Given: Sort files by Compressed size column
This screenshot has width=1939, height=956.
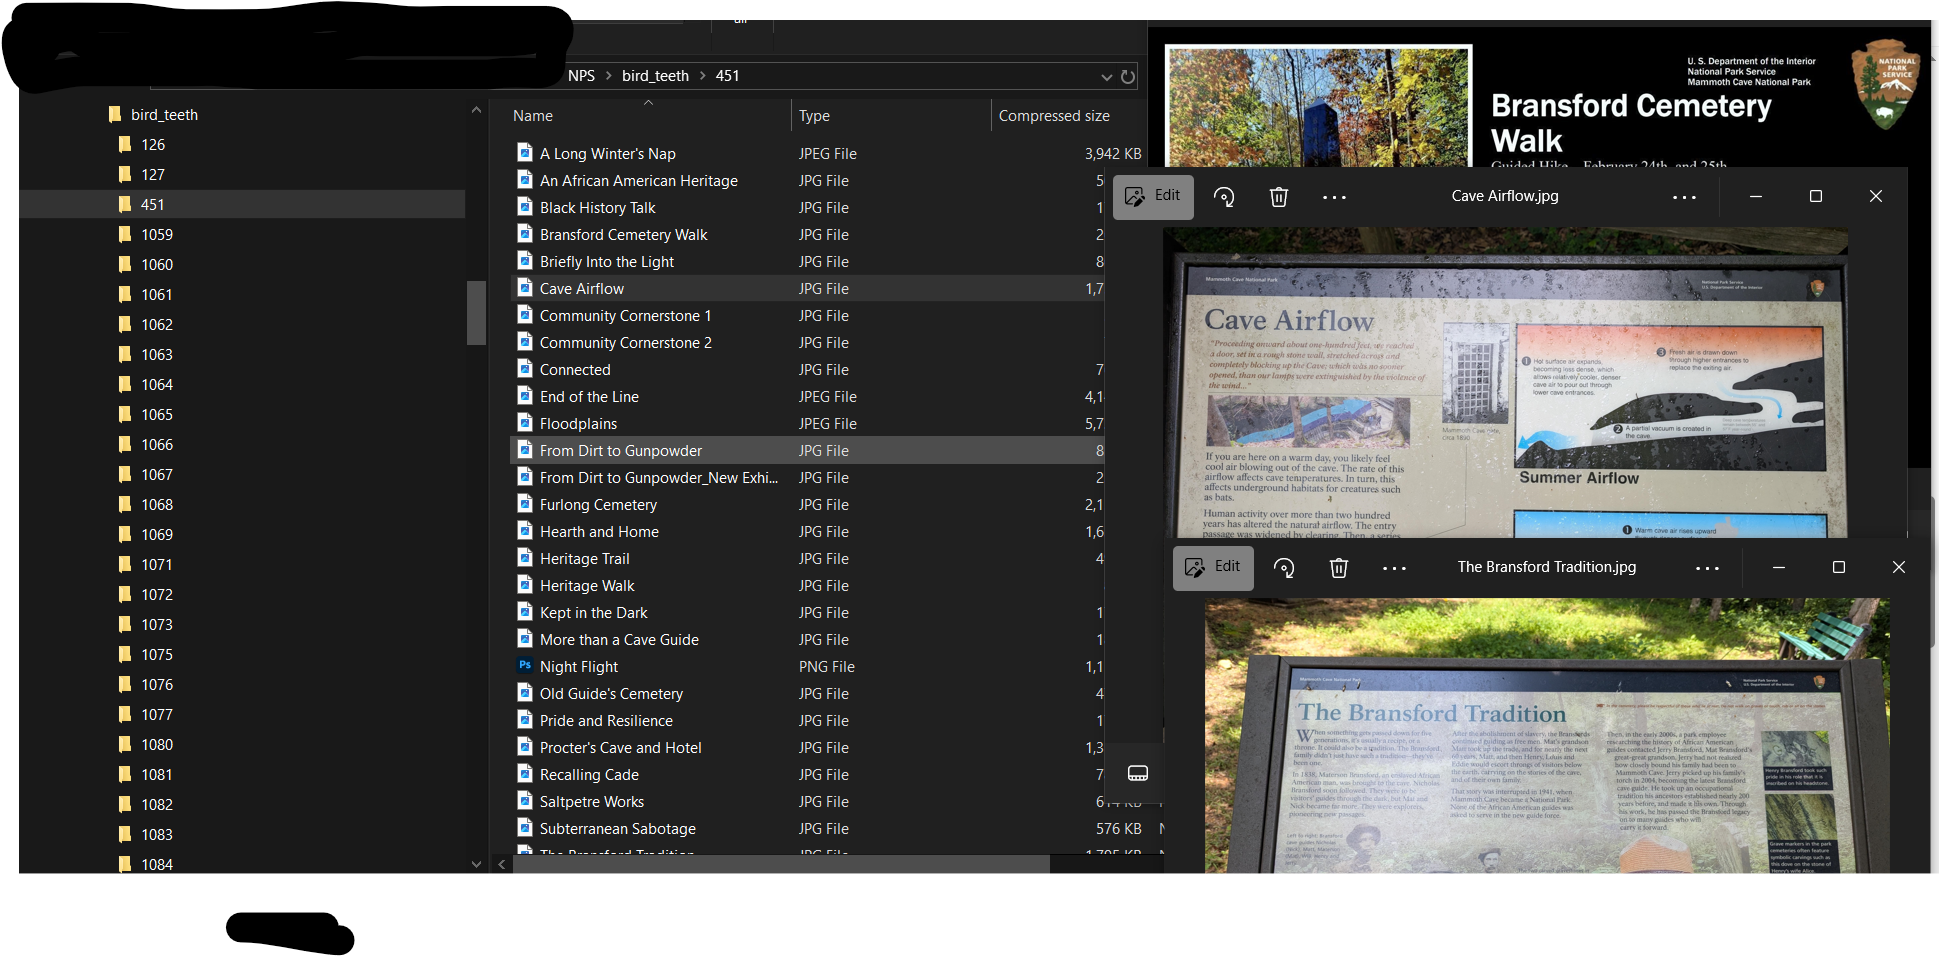Looking at the screenshot, I should pyautogui.click(x=1054, y=115).
